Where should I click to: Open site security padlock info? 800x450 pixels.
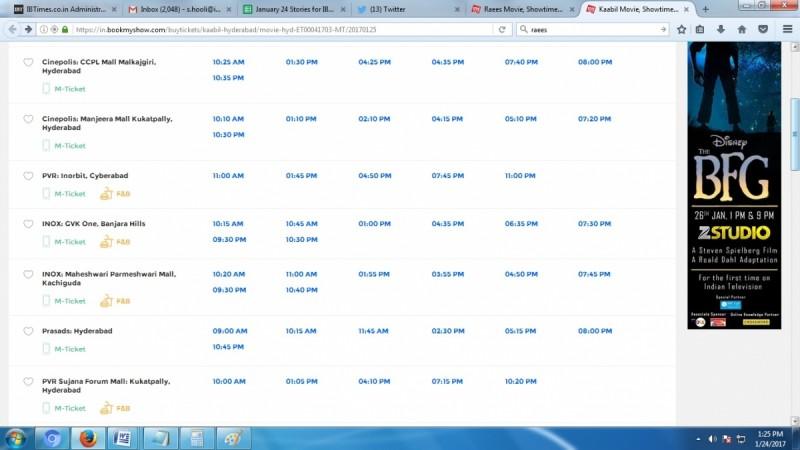pyautogui.click(x=65, y=30)
